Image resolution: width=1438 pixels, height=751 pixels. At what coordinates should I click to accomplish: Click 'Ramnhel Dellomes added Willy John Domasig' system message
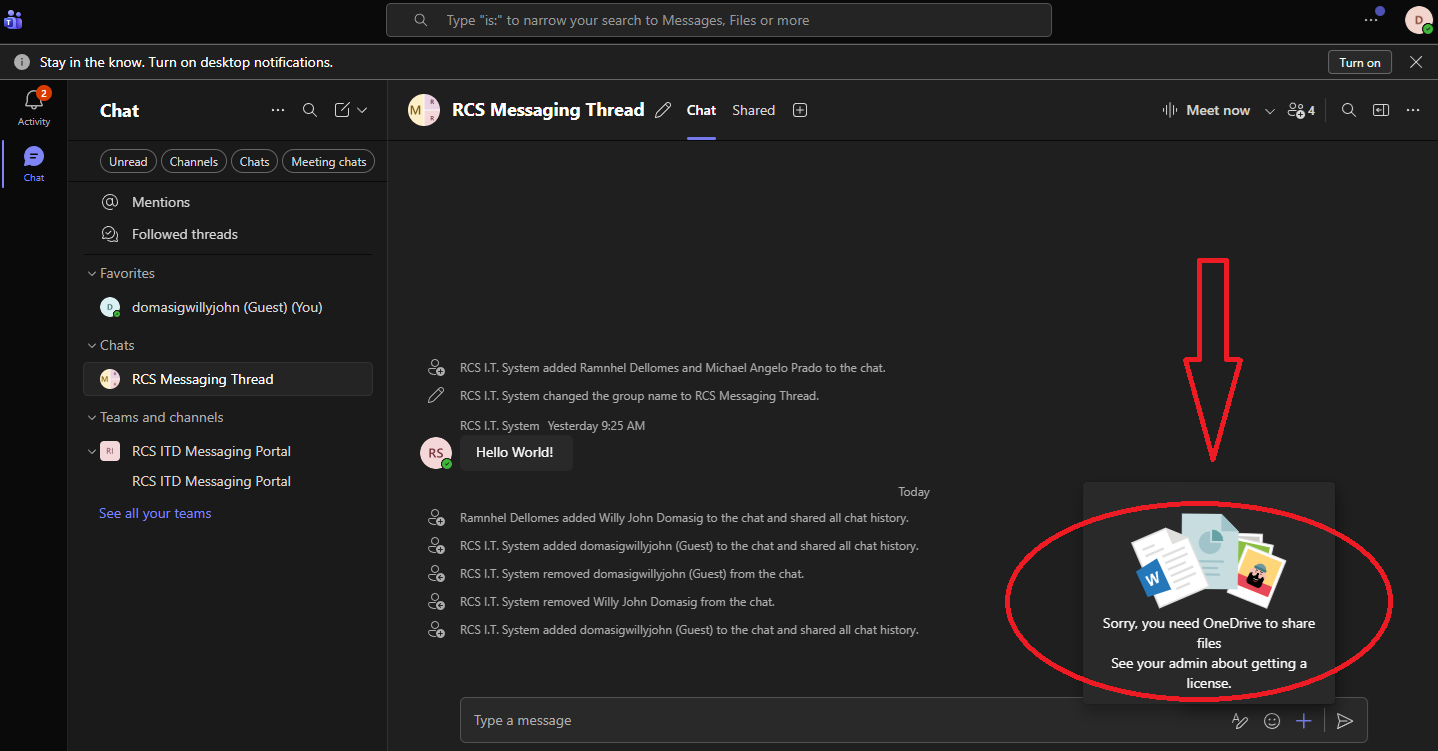[684, 518]
